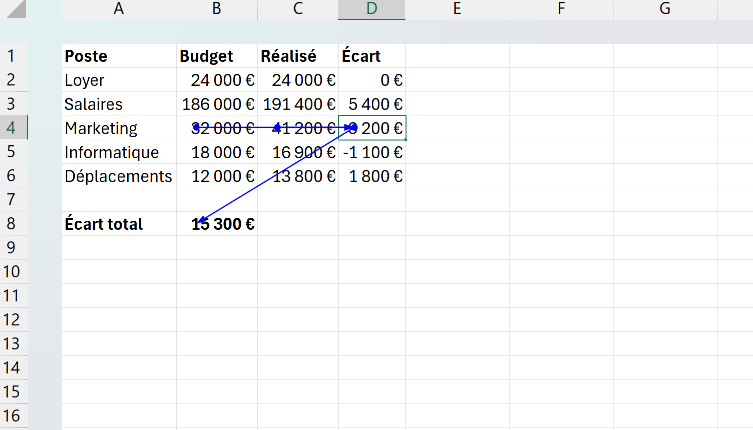Screen dimensions: 753x430
Task: Select row 15 header
Action: (x=13, y=392)
